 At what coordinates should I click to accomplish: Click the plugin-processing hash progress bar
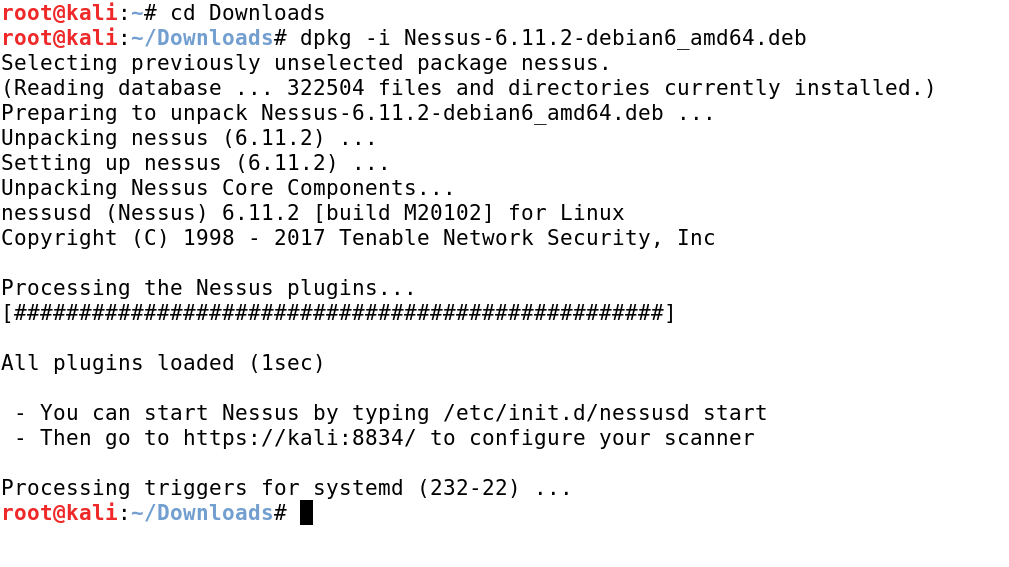pyautogui.click(x=338, y=313)
